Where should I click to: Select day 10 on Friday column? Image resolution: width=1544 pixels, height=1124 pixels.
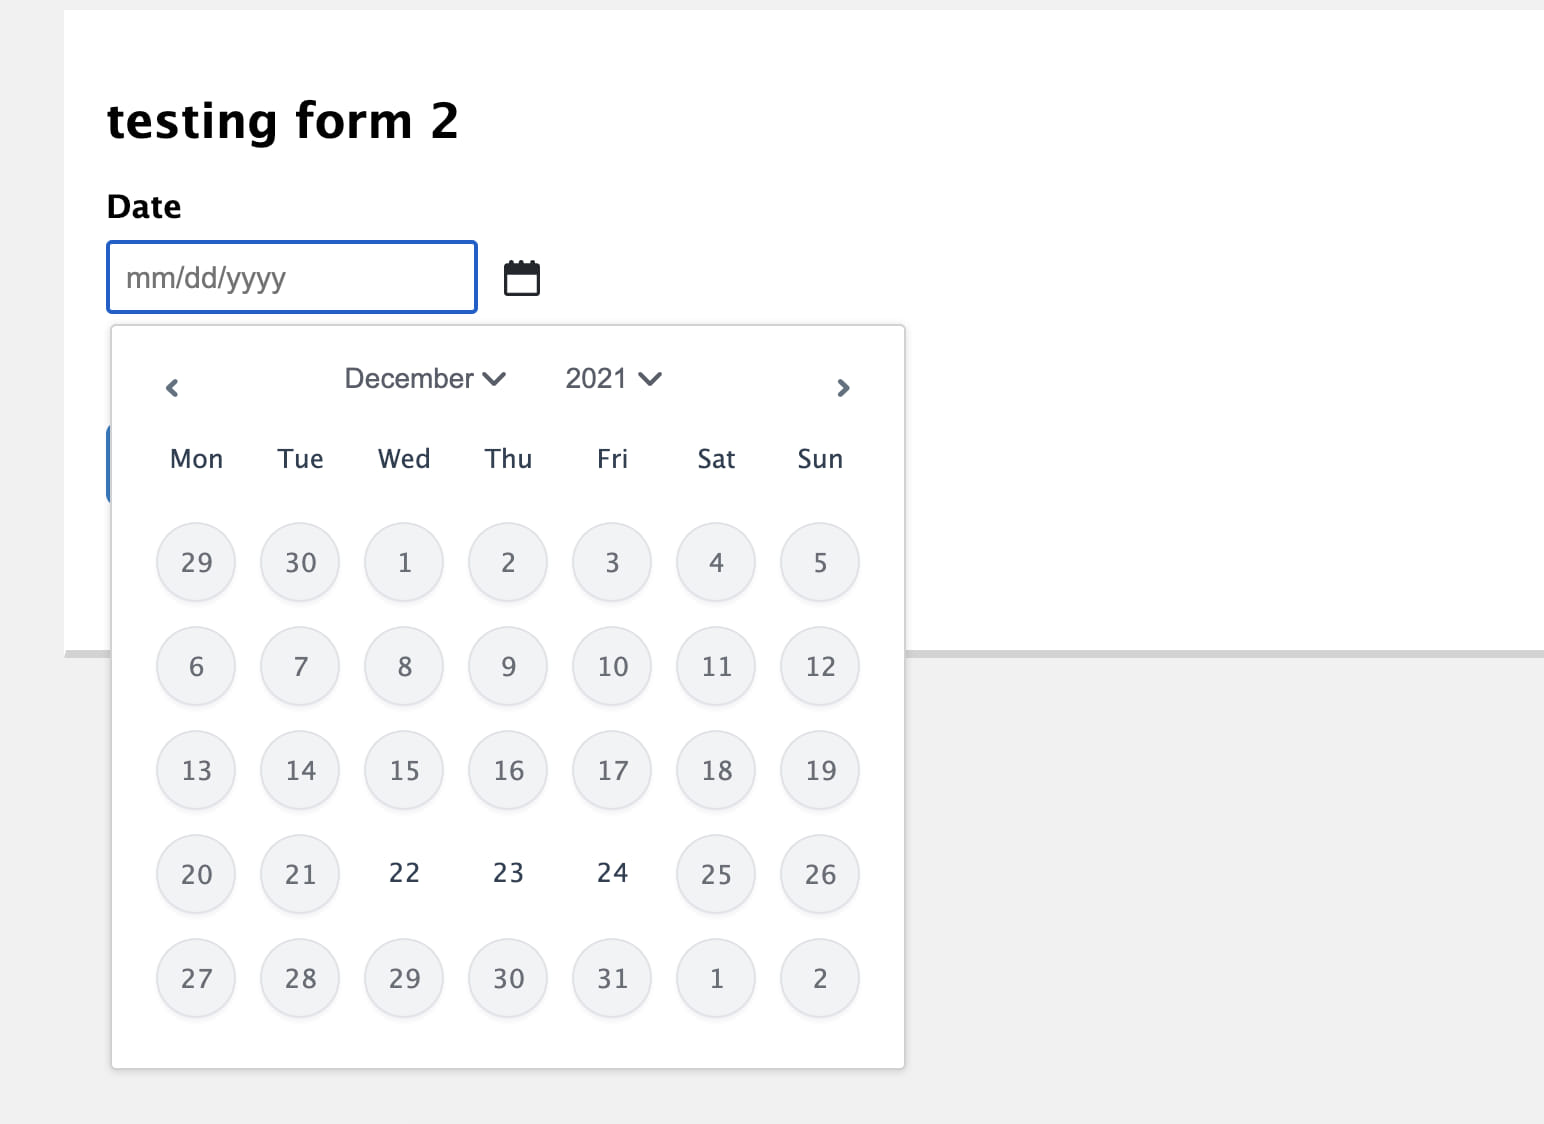tap(612, 666)
